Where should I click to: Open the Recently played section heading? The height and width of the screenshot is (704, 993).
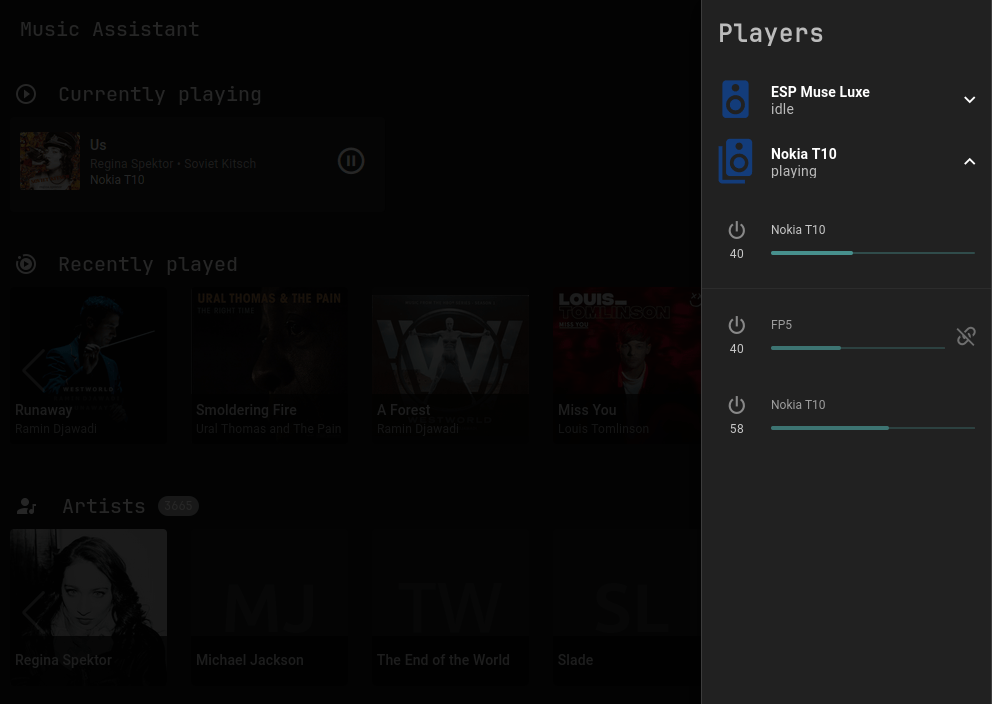147,264
